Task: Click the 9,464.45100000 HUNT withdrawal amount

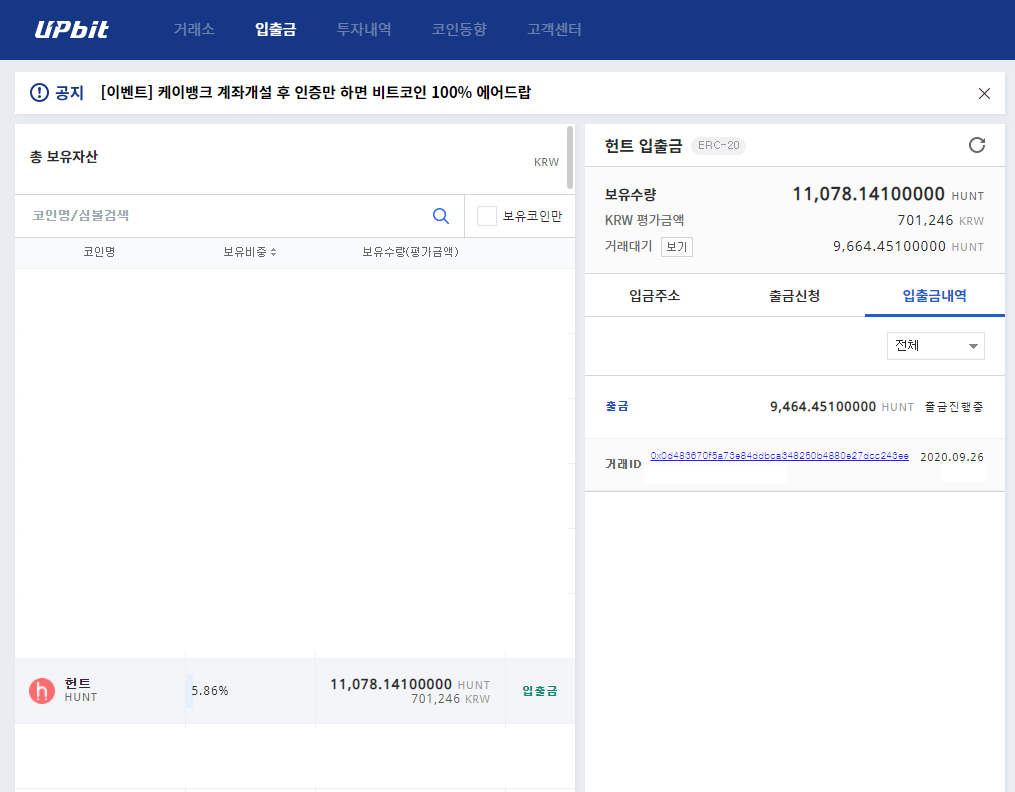Action: [842, 407]
